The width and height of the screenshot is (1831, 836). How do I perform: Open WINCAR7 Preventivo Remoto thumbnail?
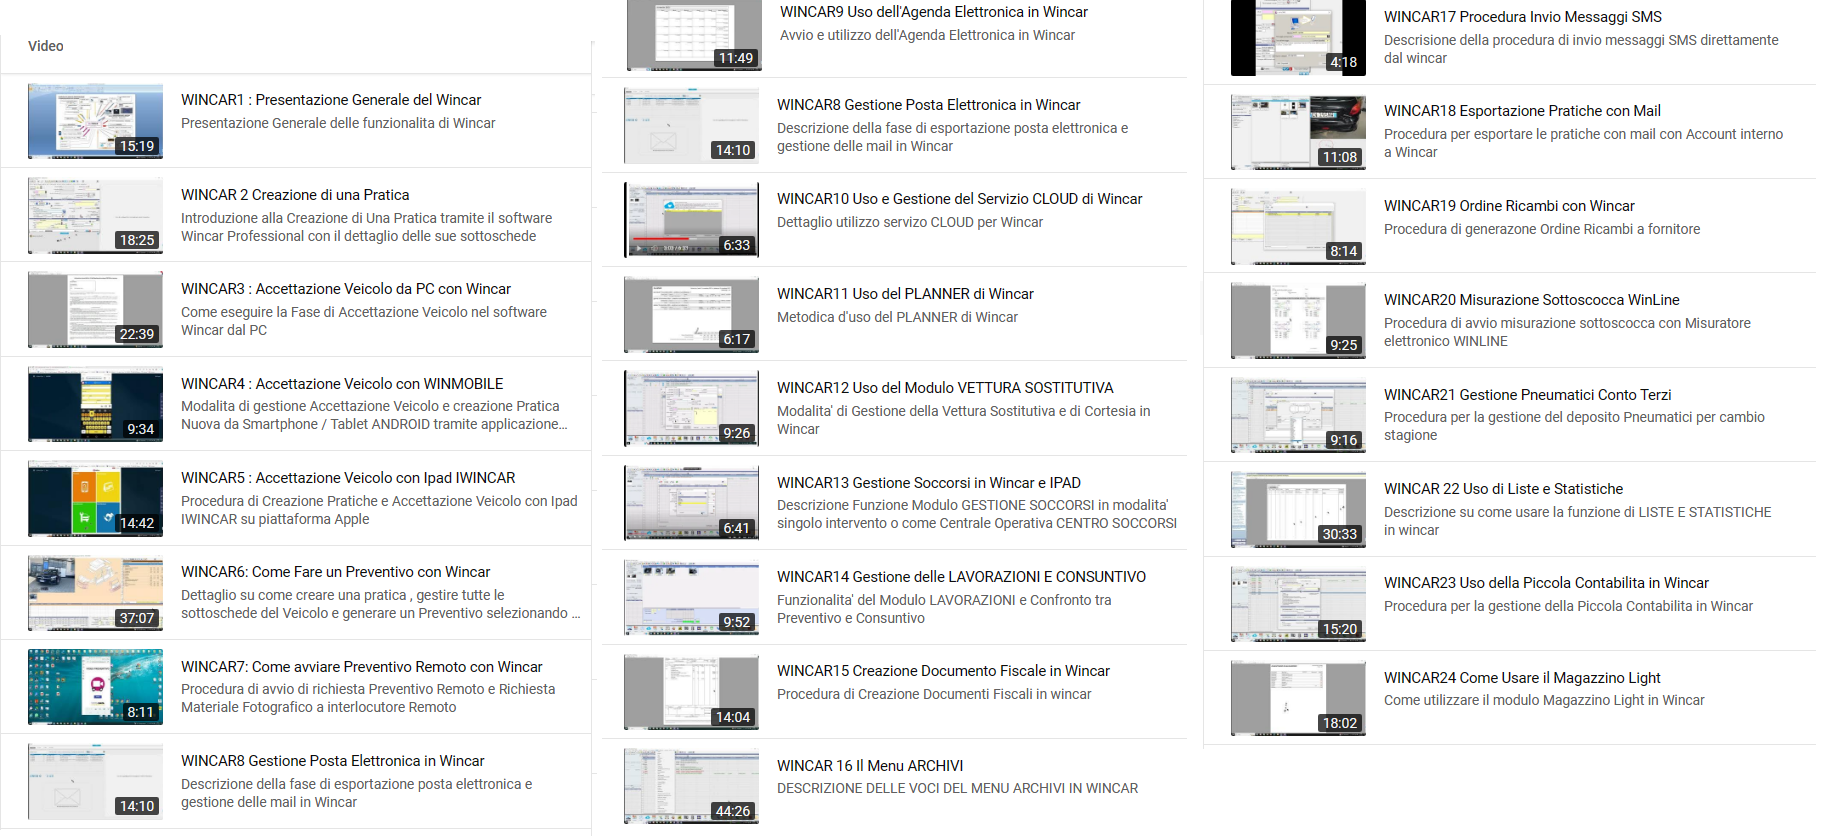[95, 687]
